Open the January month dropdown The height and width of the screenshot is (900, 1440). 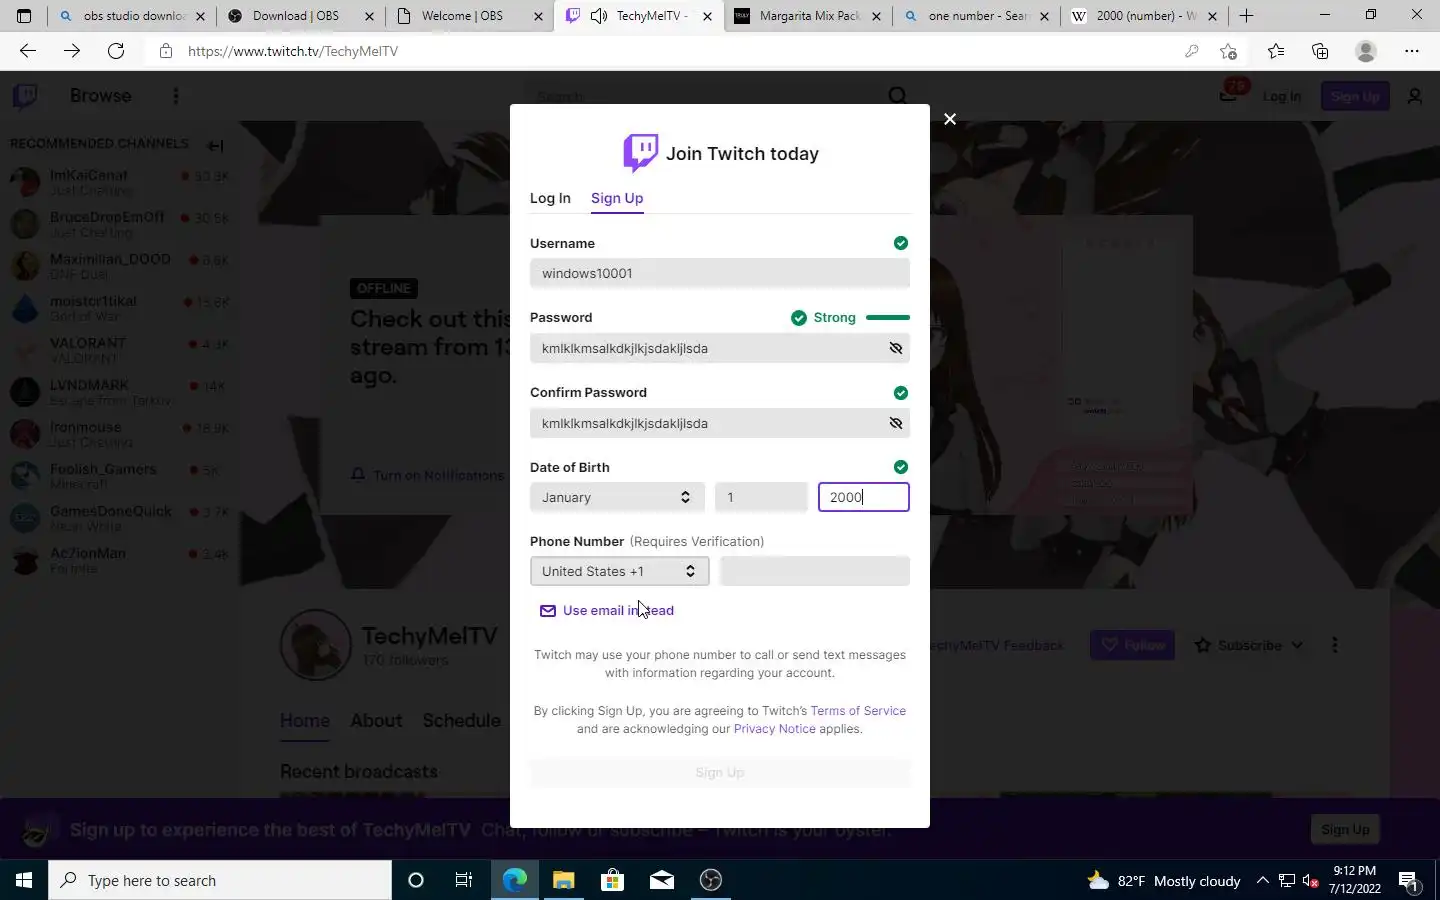click(x=617, y=497)
